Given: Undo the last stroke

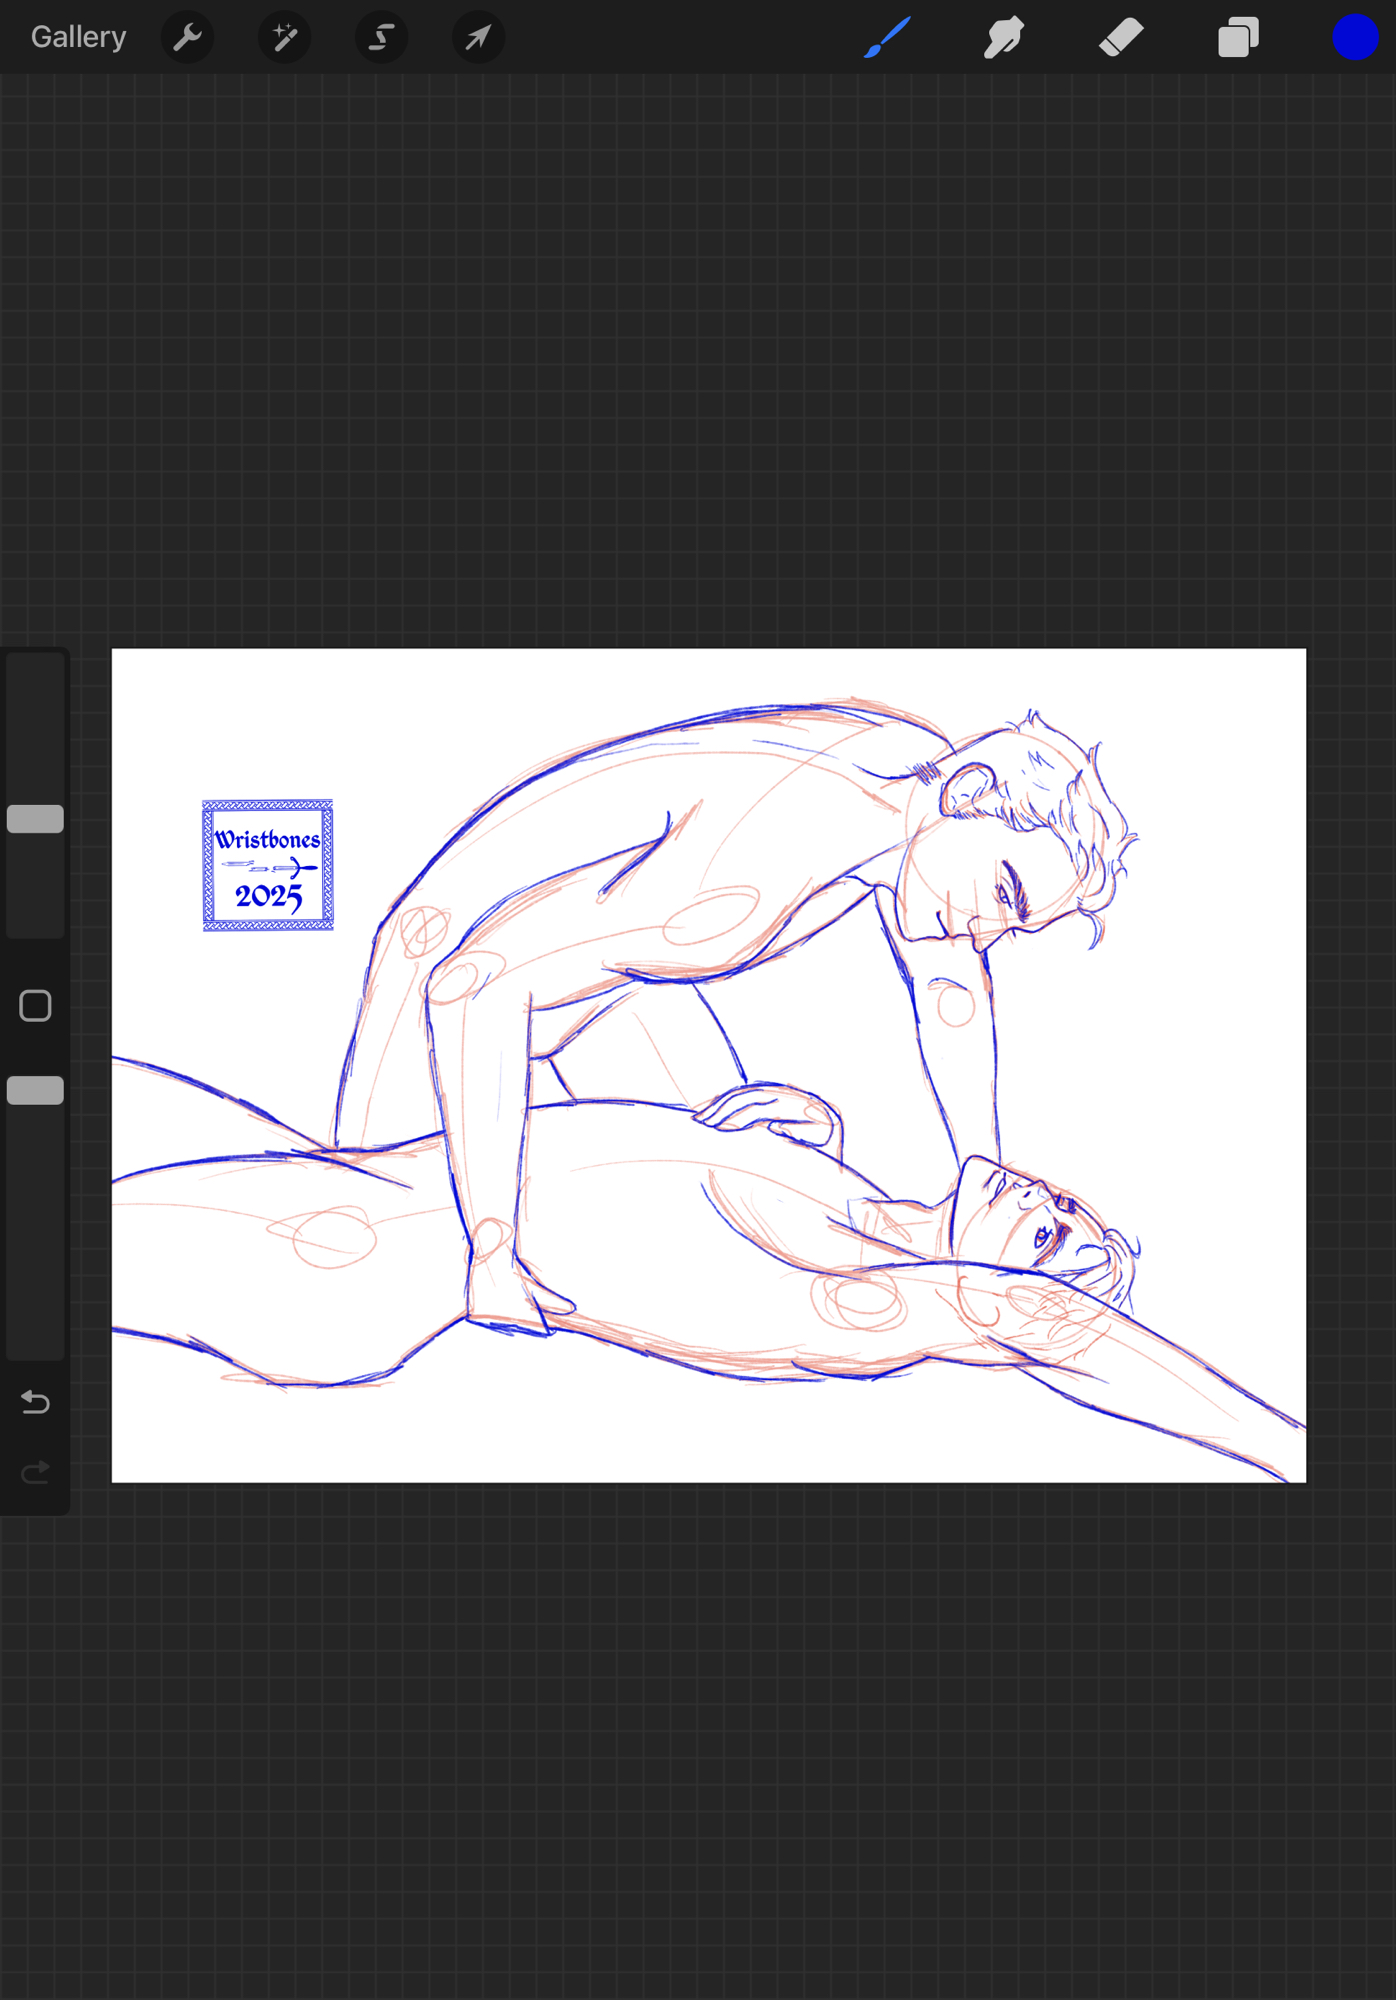Looking at the screenshot, I should pos(35,1402).
